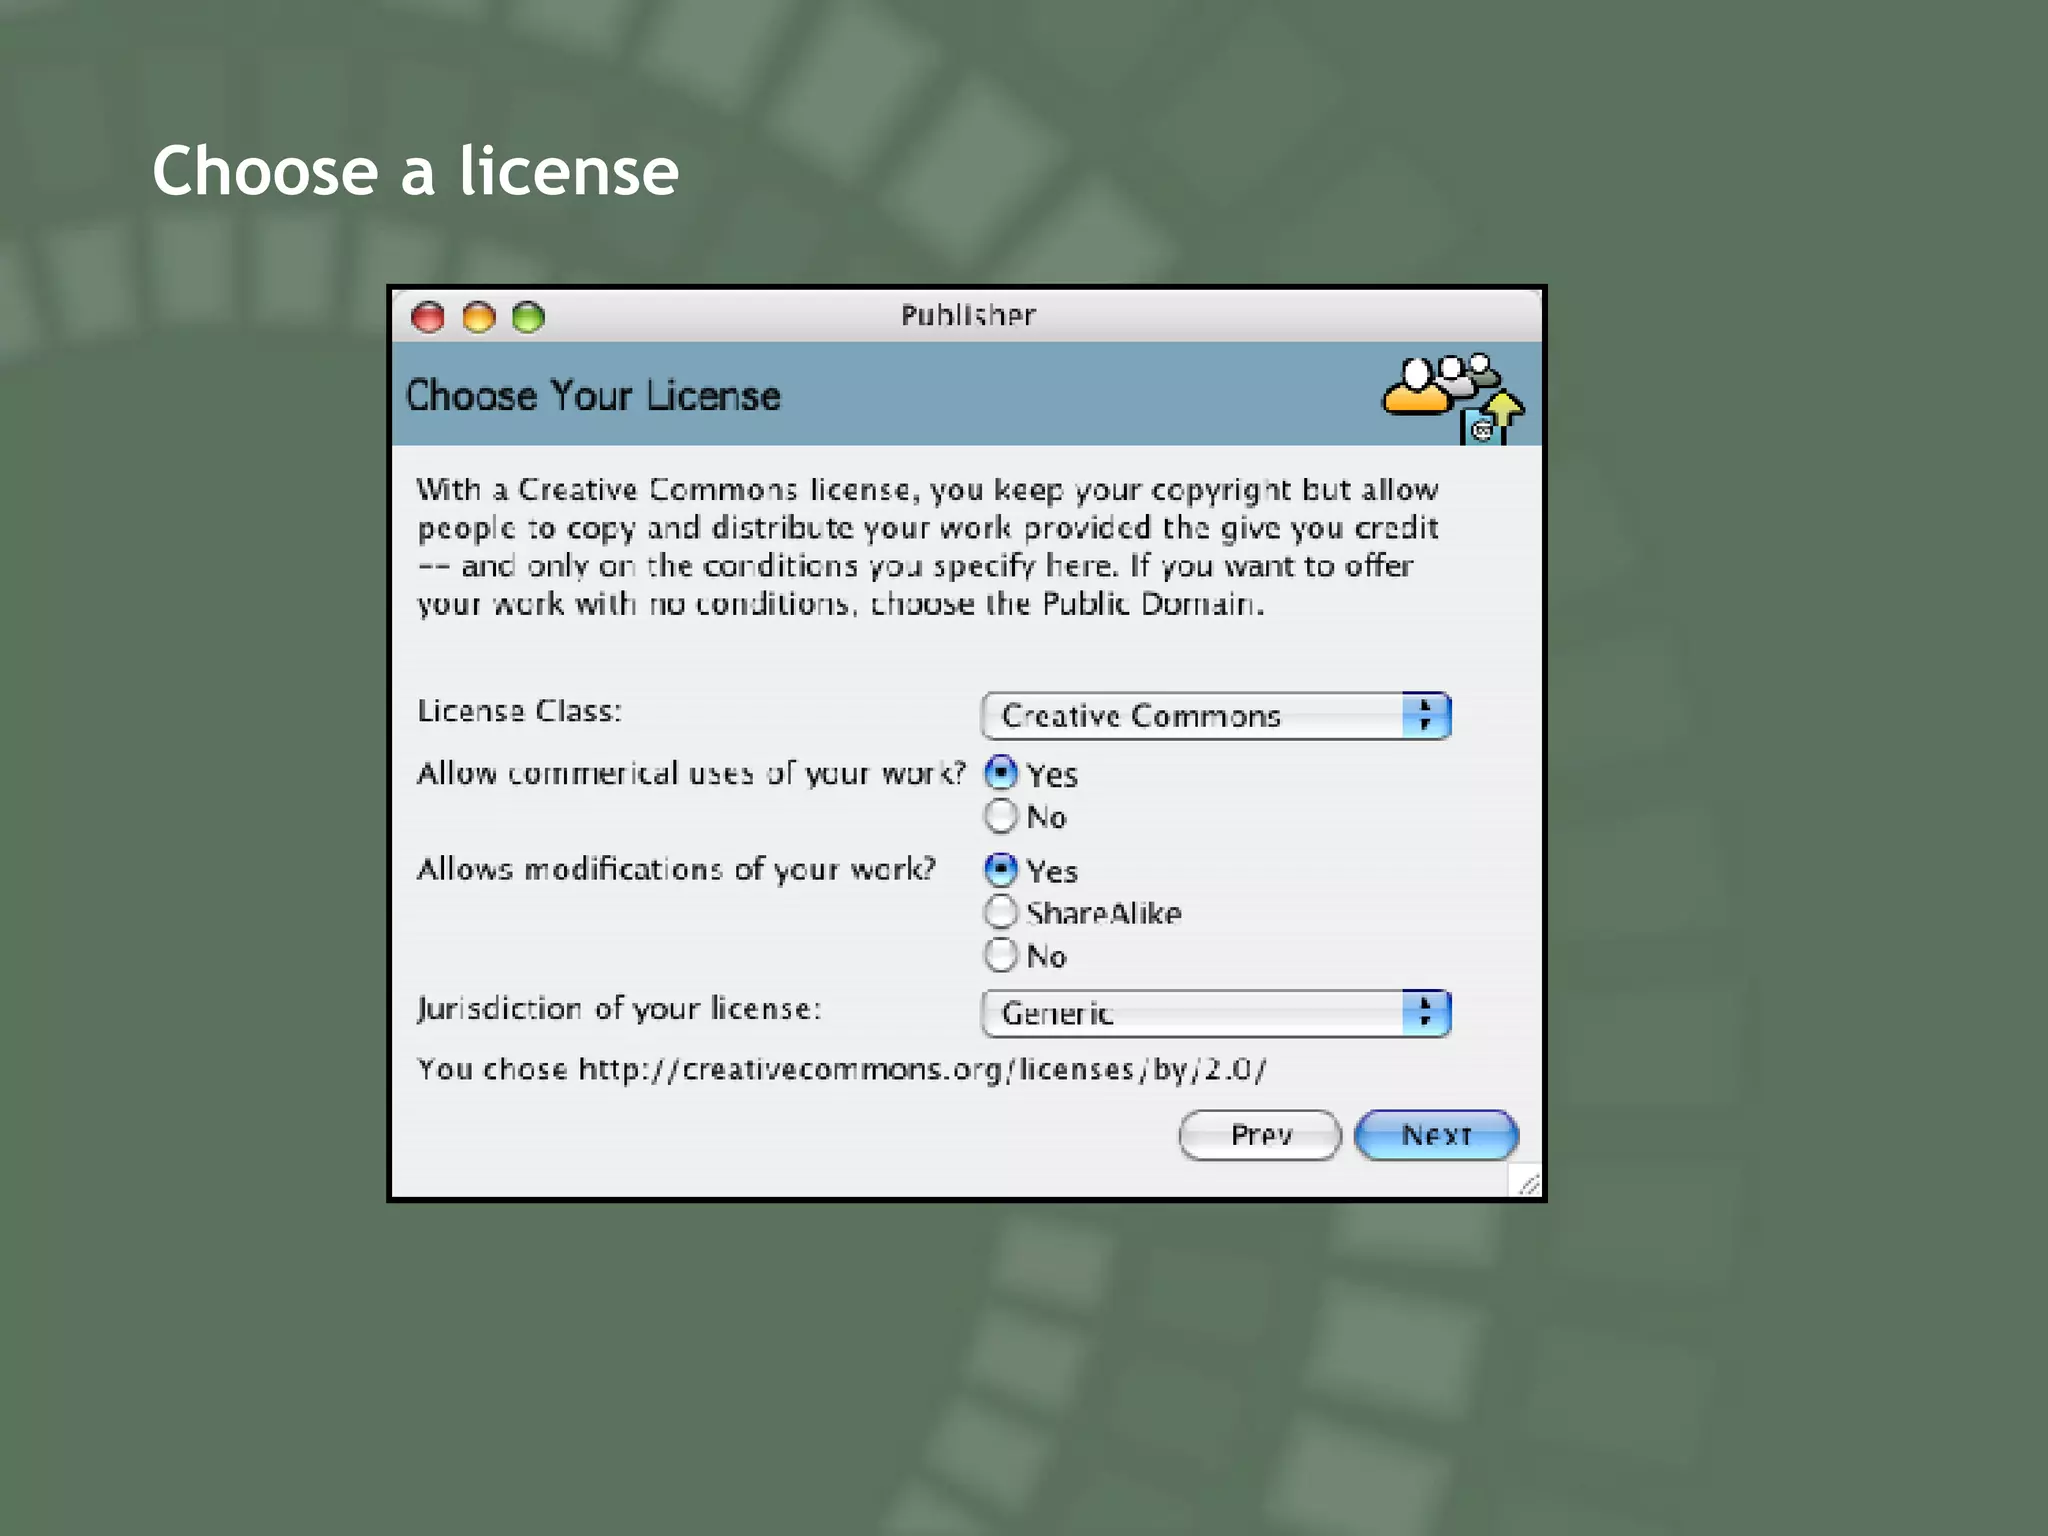
Task: Click the Next button
Action: point(1436,1135)
